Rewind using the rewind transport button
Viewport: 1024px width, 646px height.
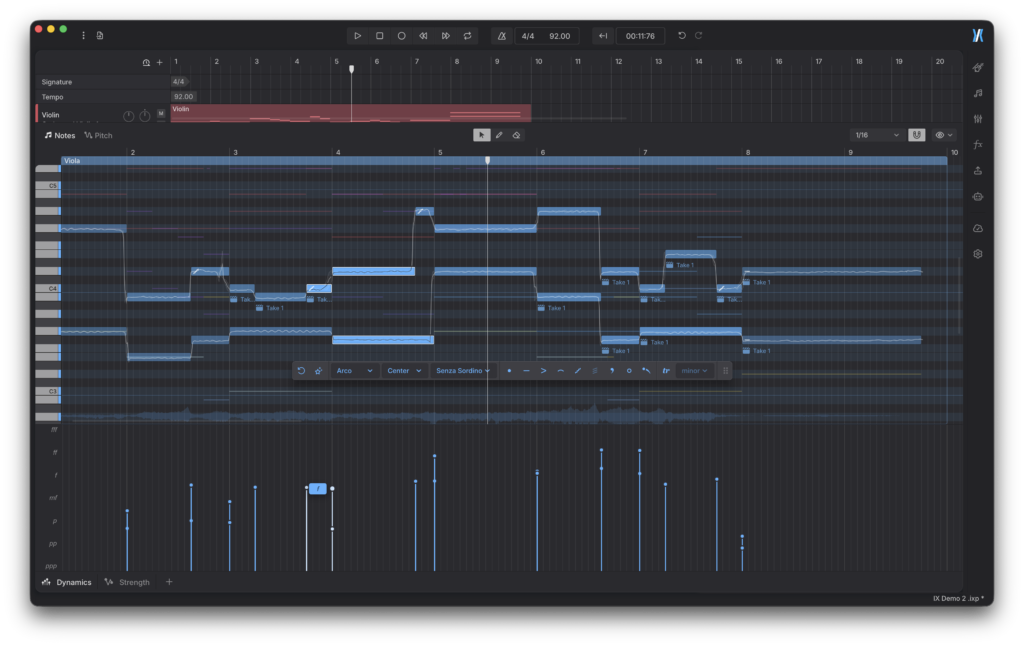[423, 36]
